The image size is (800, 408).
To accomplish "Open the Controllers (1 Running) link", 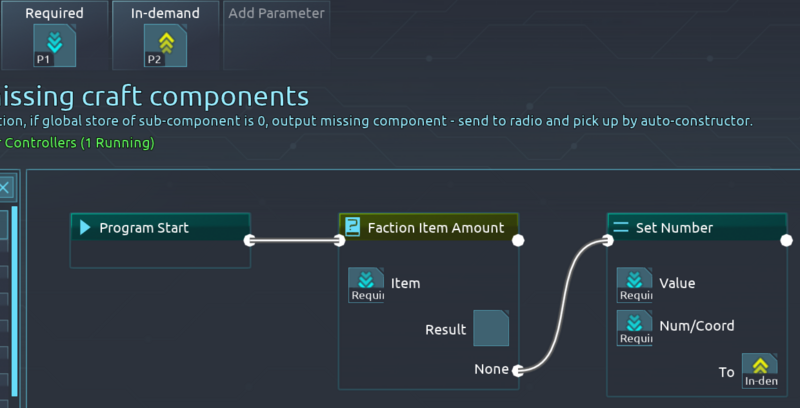I will tap(80, 143).
